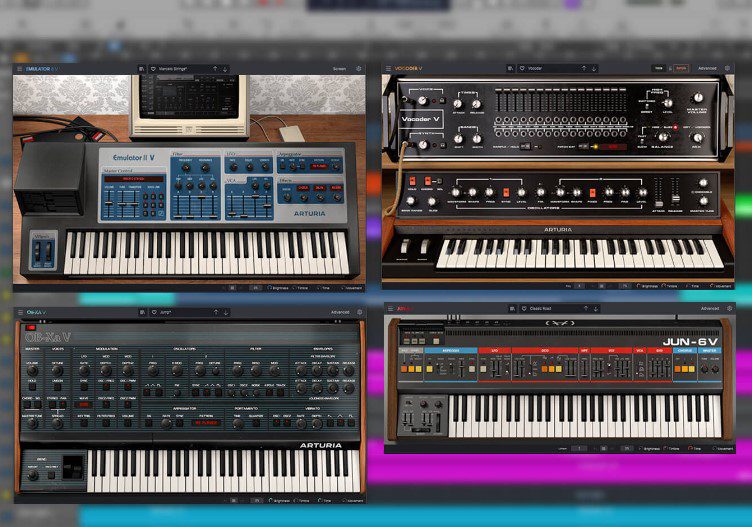752x527 pixels.
Task: Open the Advanced panel in Jun-6 V
Action: coord(710,308)
